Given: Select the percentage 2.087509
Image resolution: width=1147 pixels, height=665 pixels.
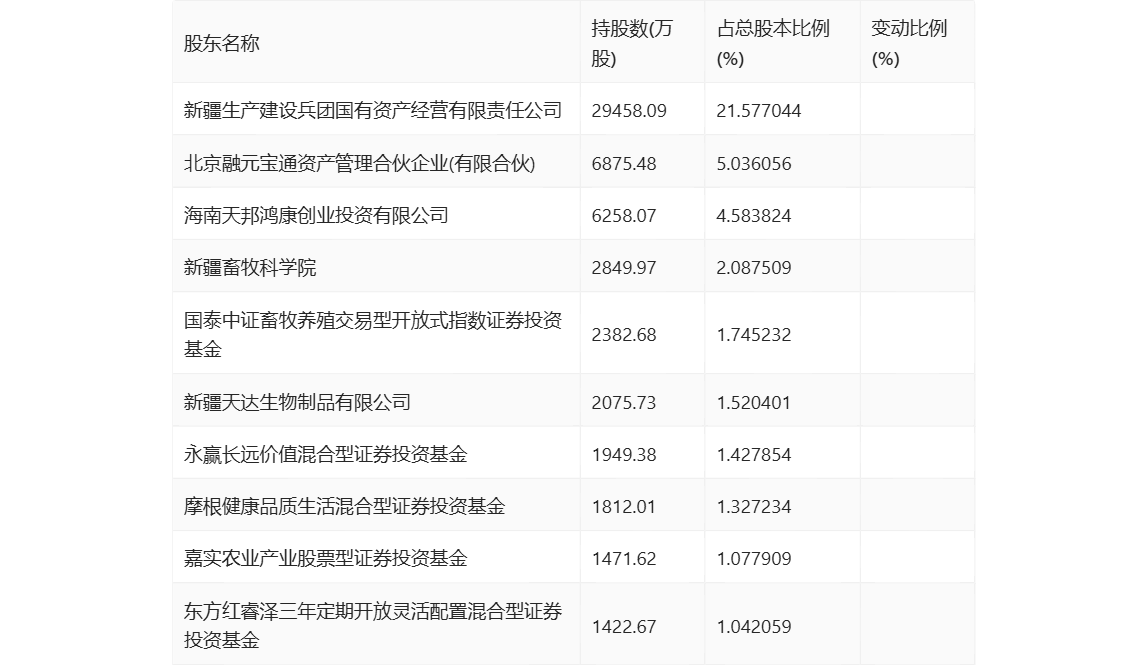Looking at the screenshot, I should coord(753,268).
